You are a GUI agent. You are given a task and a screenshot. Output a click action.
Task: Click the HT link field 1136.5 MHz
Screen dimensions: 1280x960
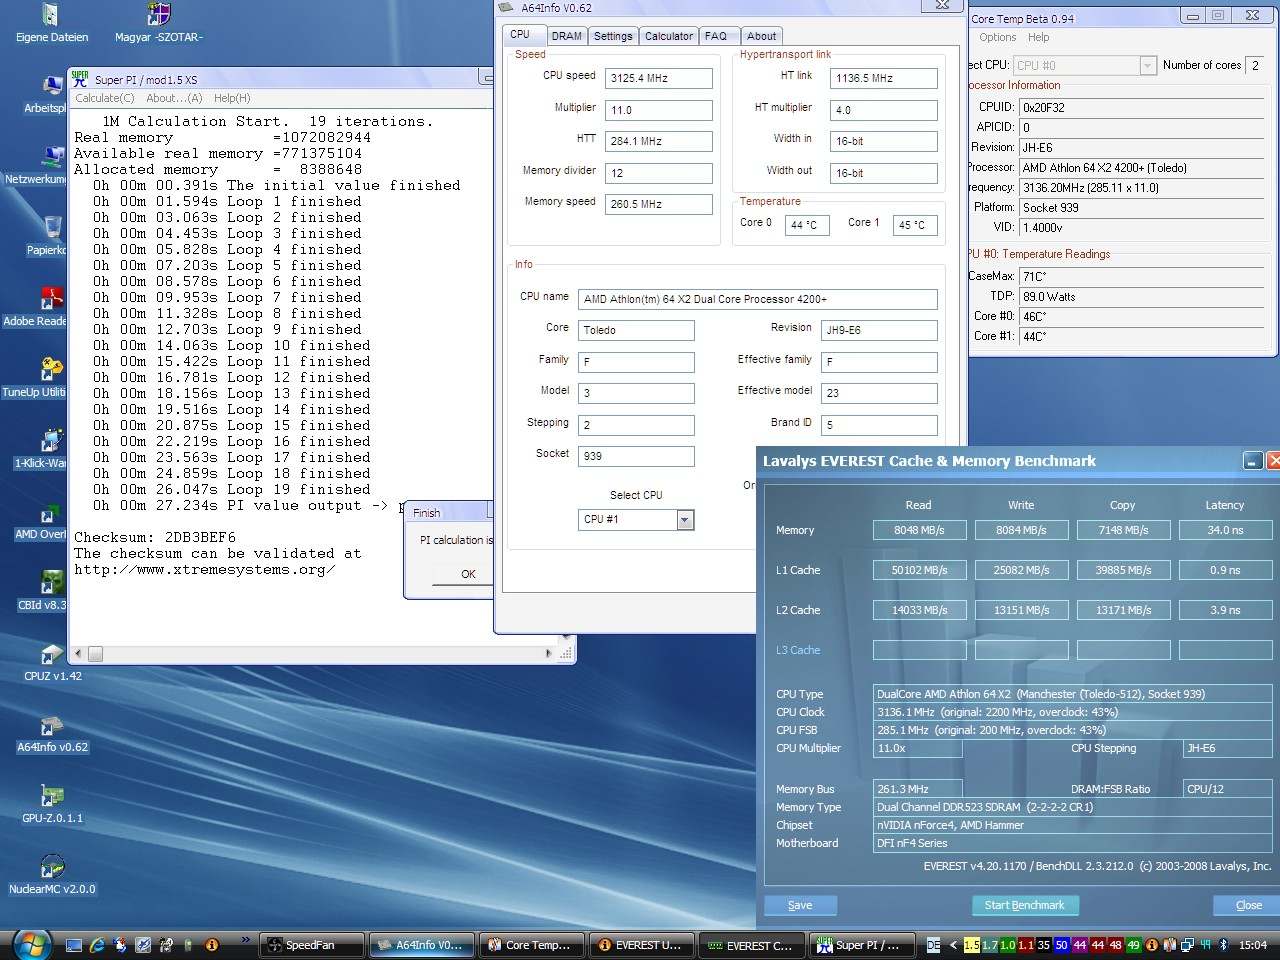pyautogui.click(x=884, y=78)
